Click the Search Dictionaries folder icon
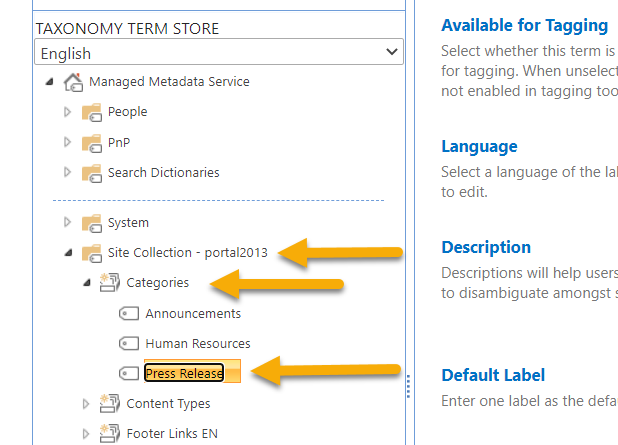Viewport: 618px width, 445px height. coord(92,173)
